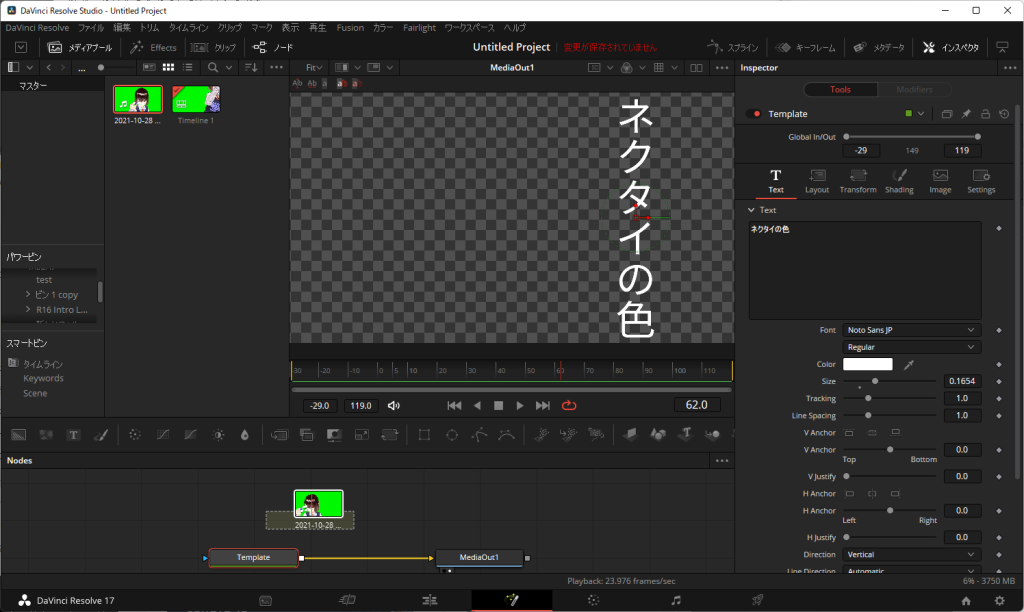This screenshot has width=1024, height=612.
Task: Add a Blur node (droplet icon)
Action: point(245,435)
